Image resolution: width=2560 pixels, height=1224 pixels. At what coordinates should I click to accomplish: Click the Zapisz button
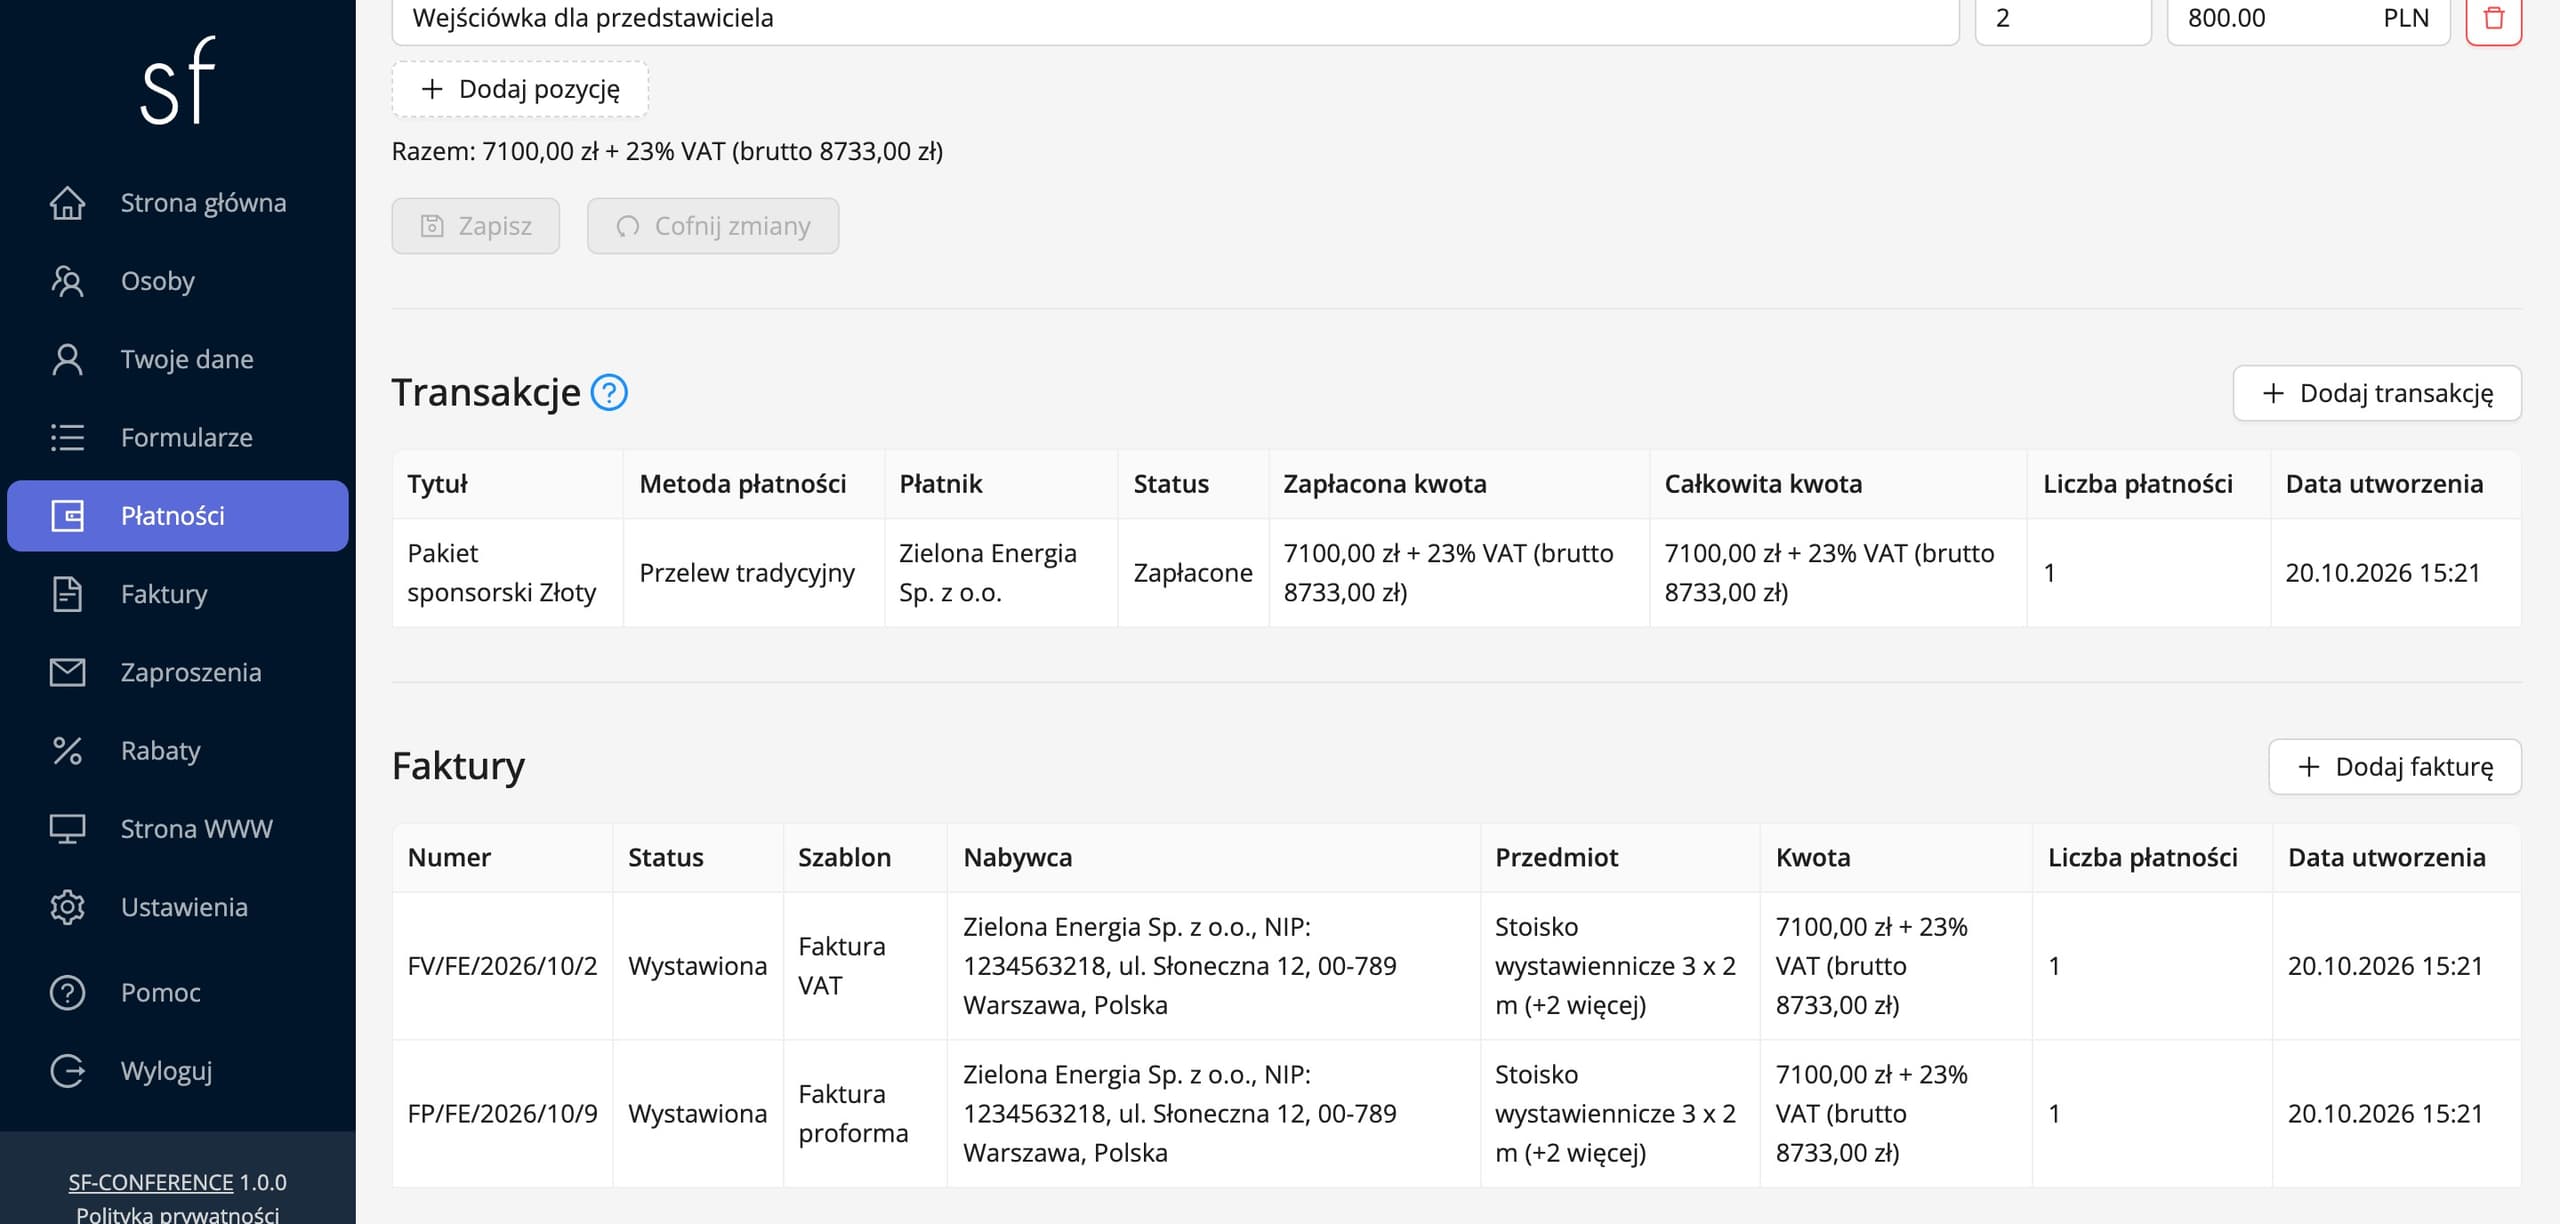click(x=476, y=226)
